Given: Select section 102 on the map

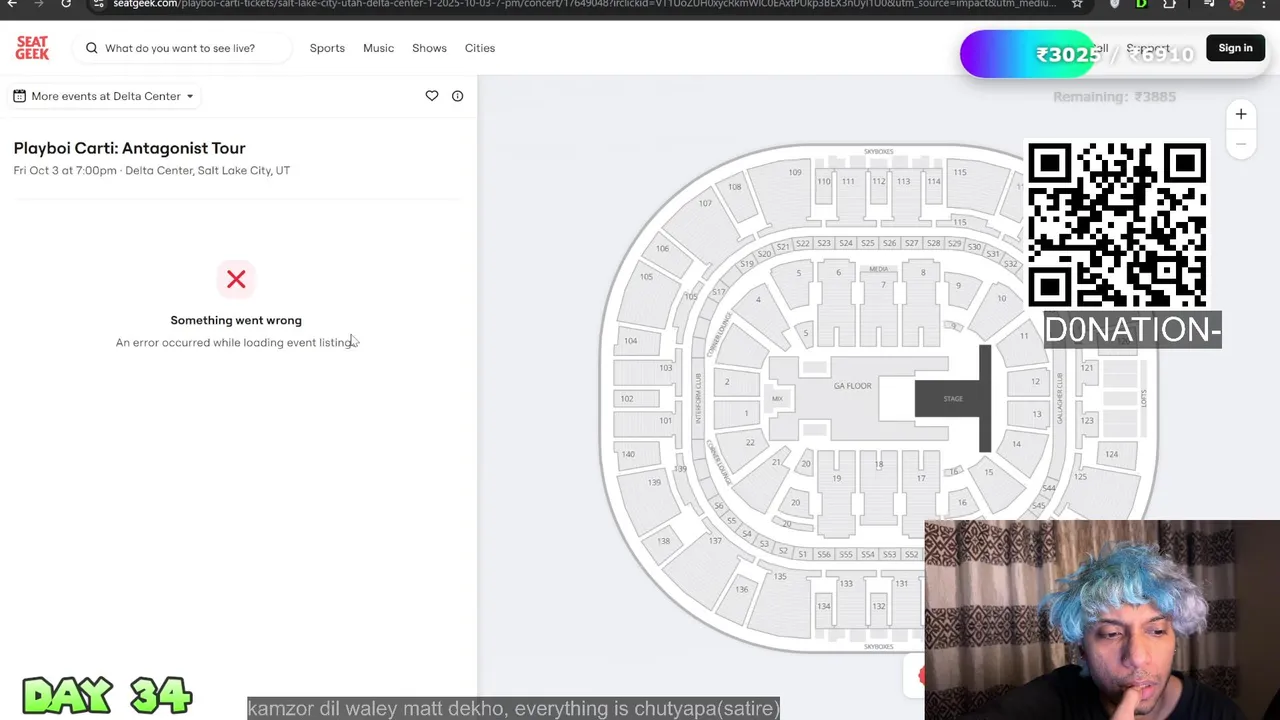Looking at the screenshot, I should [627, 398].
